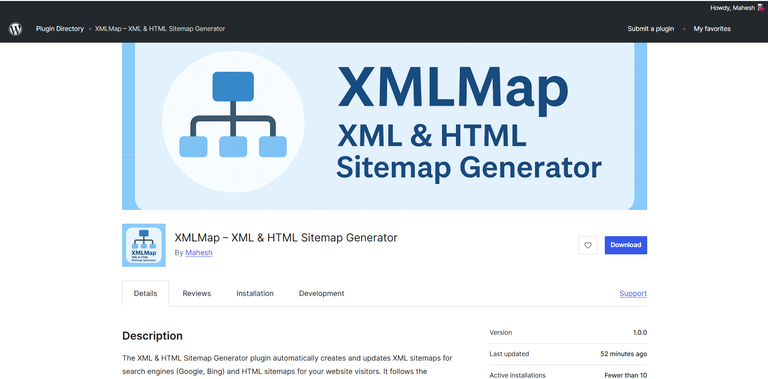Image resolution: width=768 pixels, height=379 pixels.
Task: Open the Support link
Action: click(633, 293)
